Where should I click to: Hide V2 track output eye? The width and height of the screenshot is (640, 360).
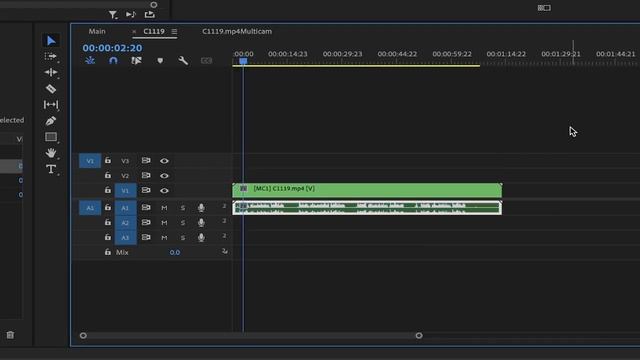(164, 176)
